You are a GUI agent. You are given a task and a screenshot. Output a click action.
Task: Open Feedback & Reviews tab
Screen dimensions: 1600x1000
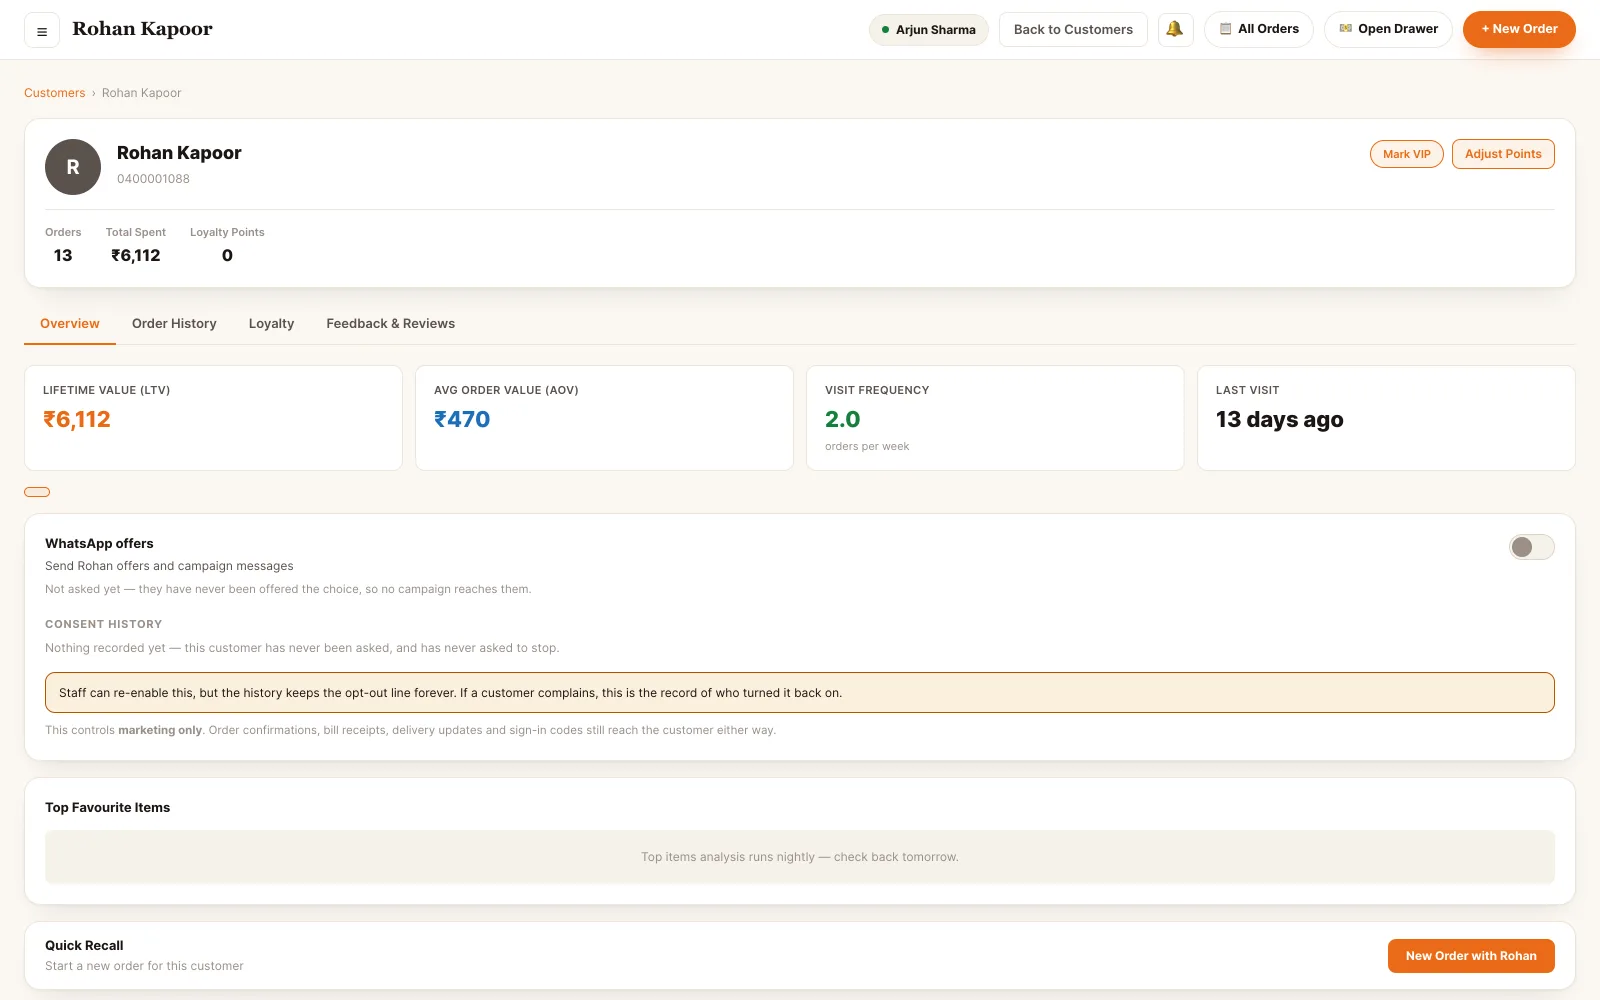click(x=390, y=324)
